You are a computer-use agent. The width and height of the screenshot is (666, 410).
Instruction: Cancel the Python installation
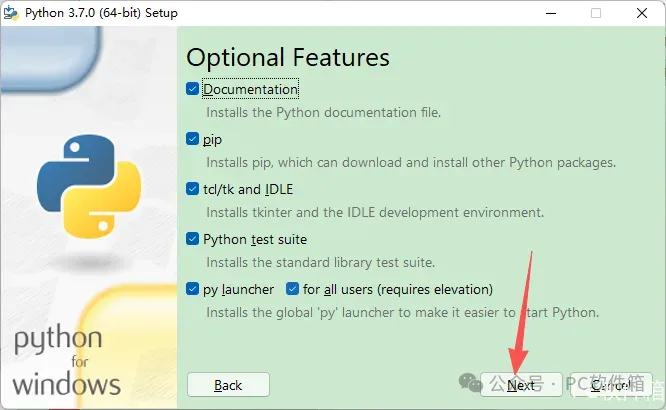611,385
